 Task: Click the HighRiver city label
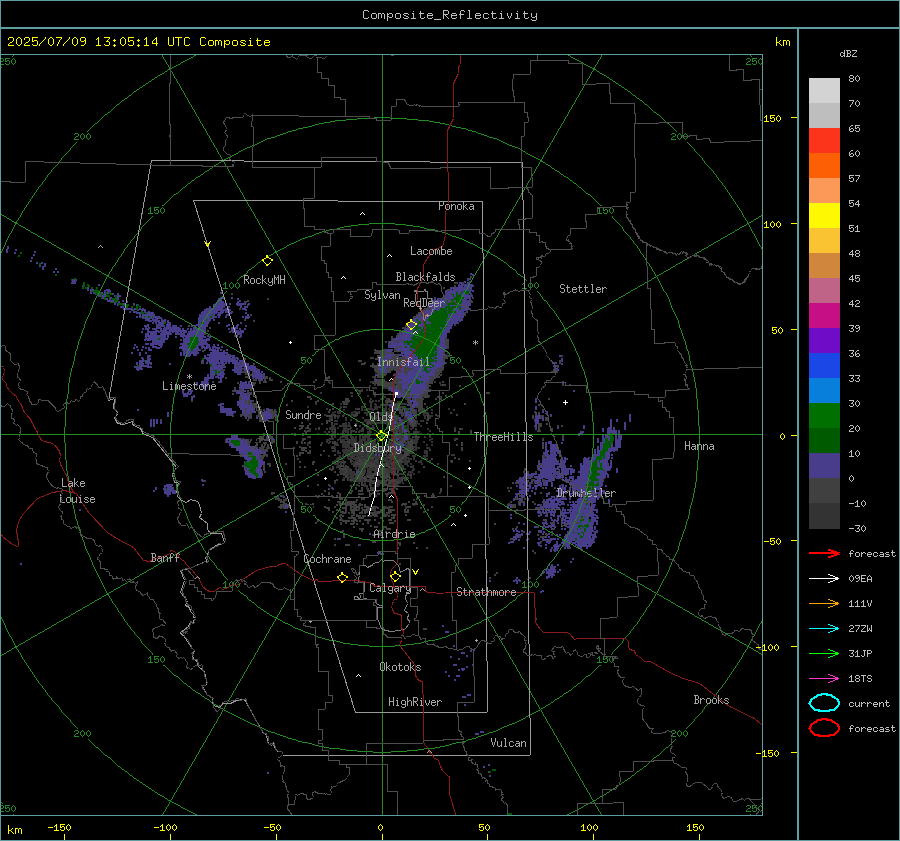click(x=414, y=702)
